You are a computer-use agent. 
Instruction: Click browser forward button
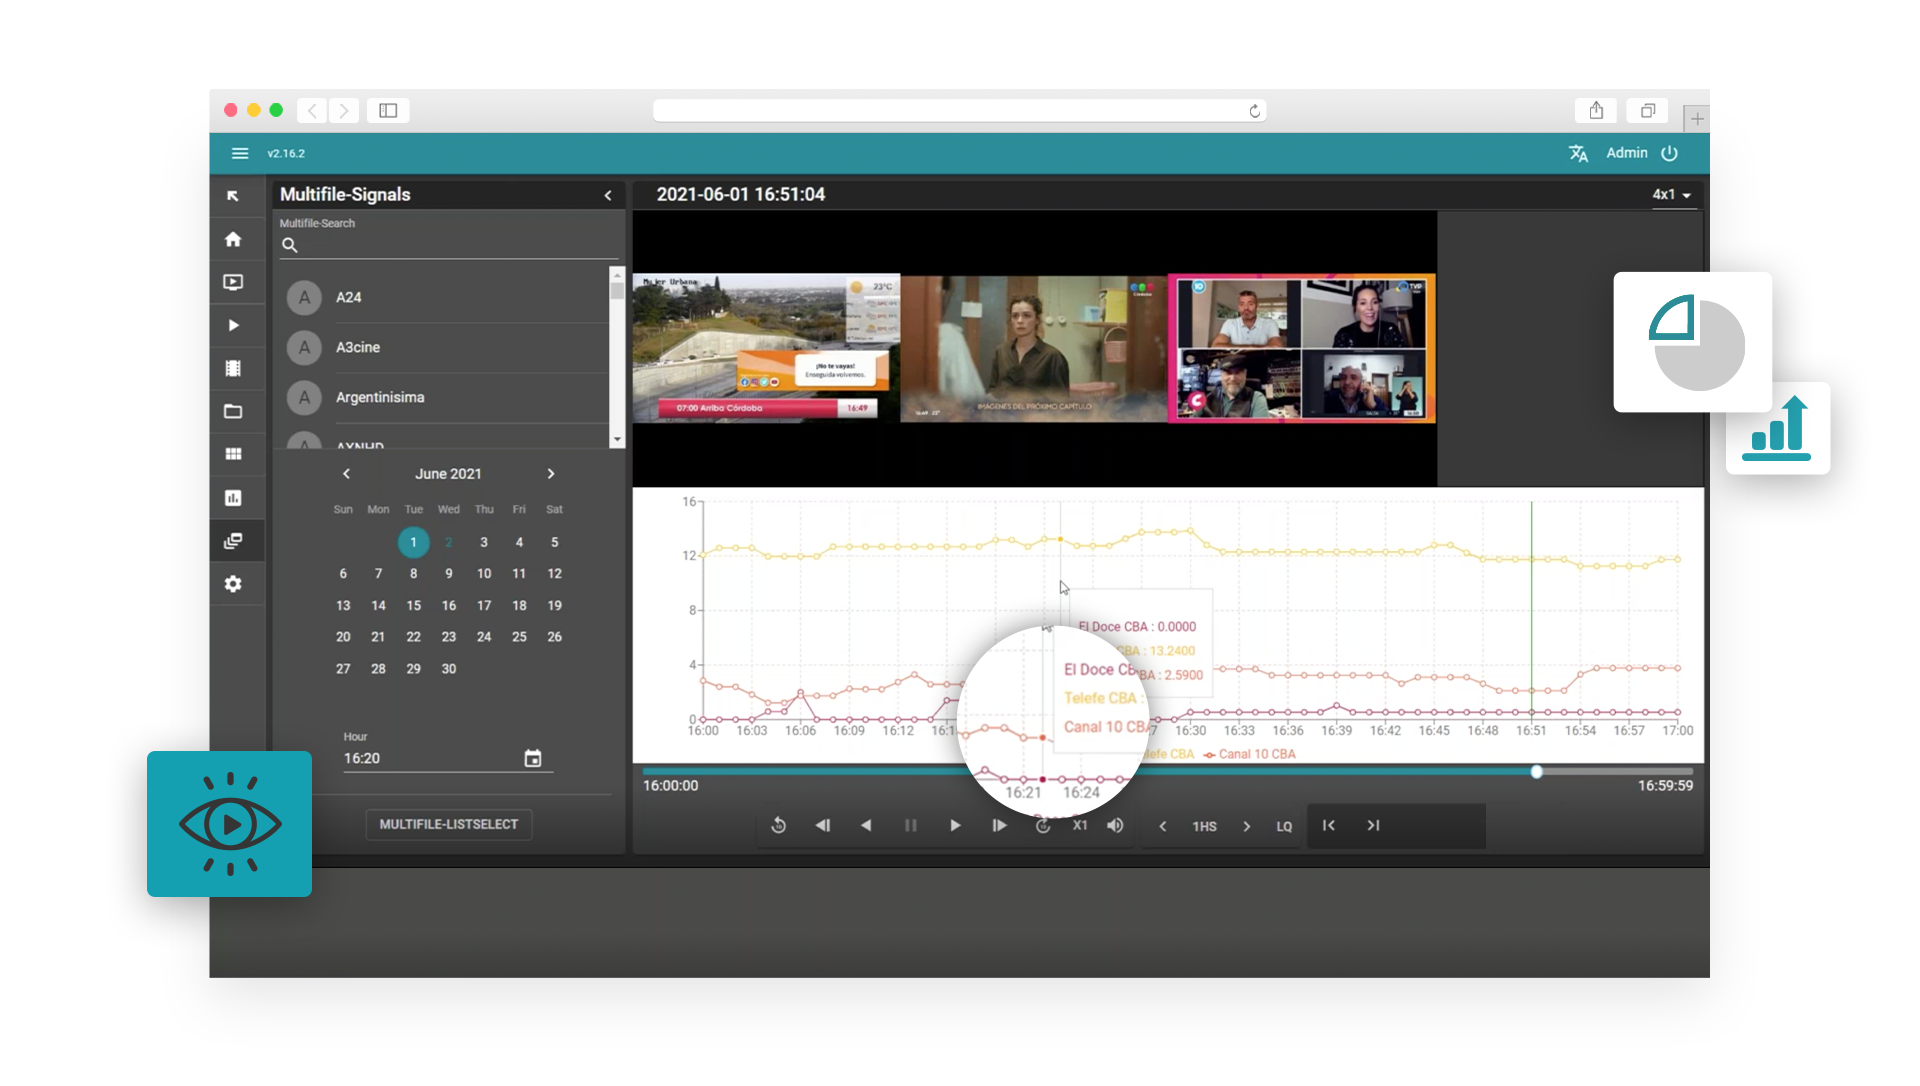pyautogui.click(x=344, y=110)
